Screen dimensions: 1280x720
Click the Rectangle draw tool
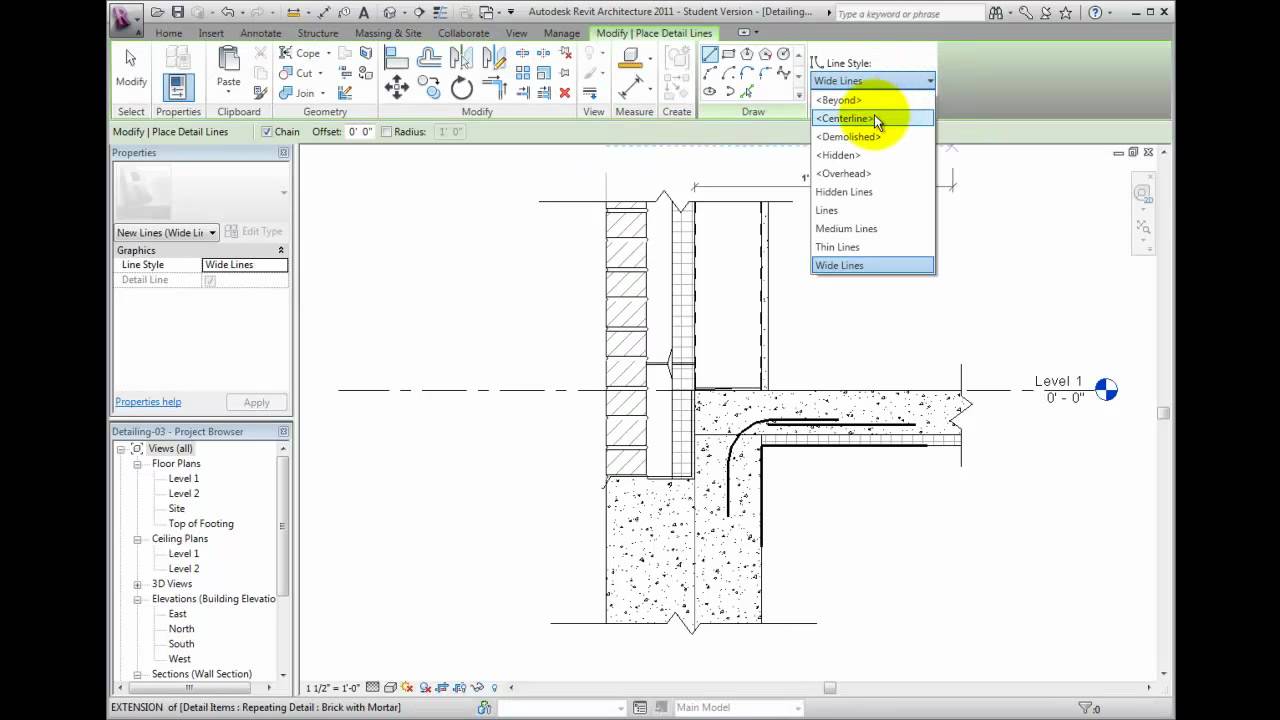tap(728, 54)
